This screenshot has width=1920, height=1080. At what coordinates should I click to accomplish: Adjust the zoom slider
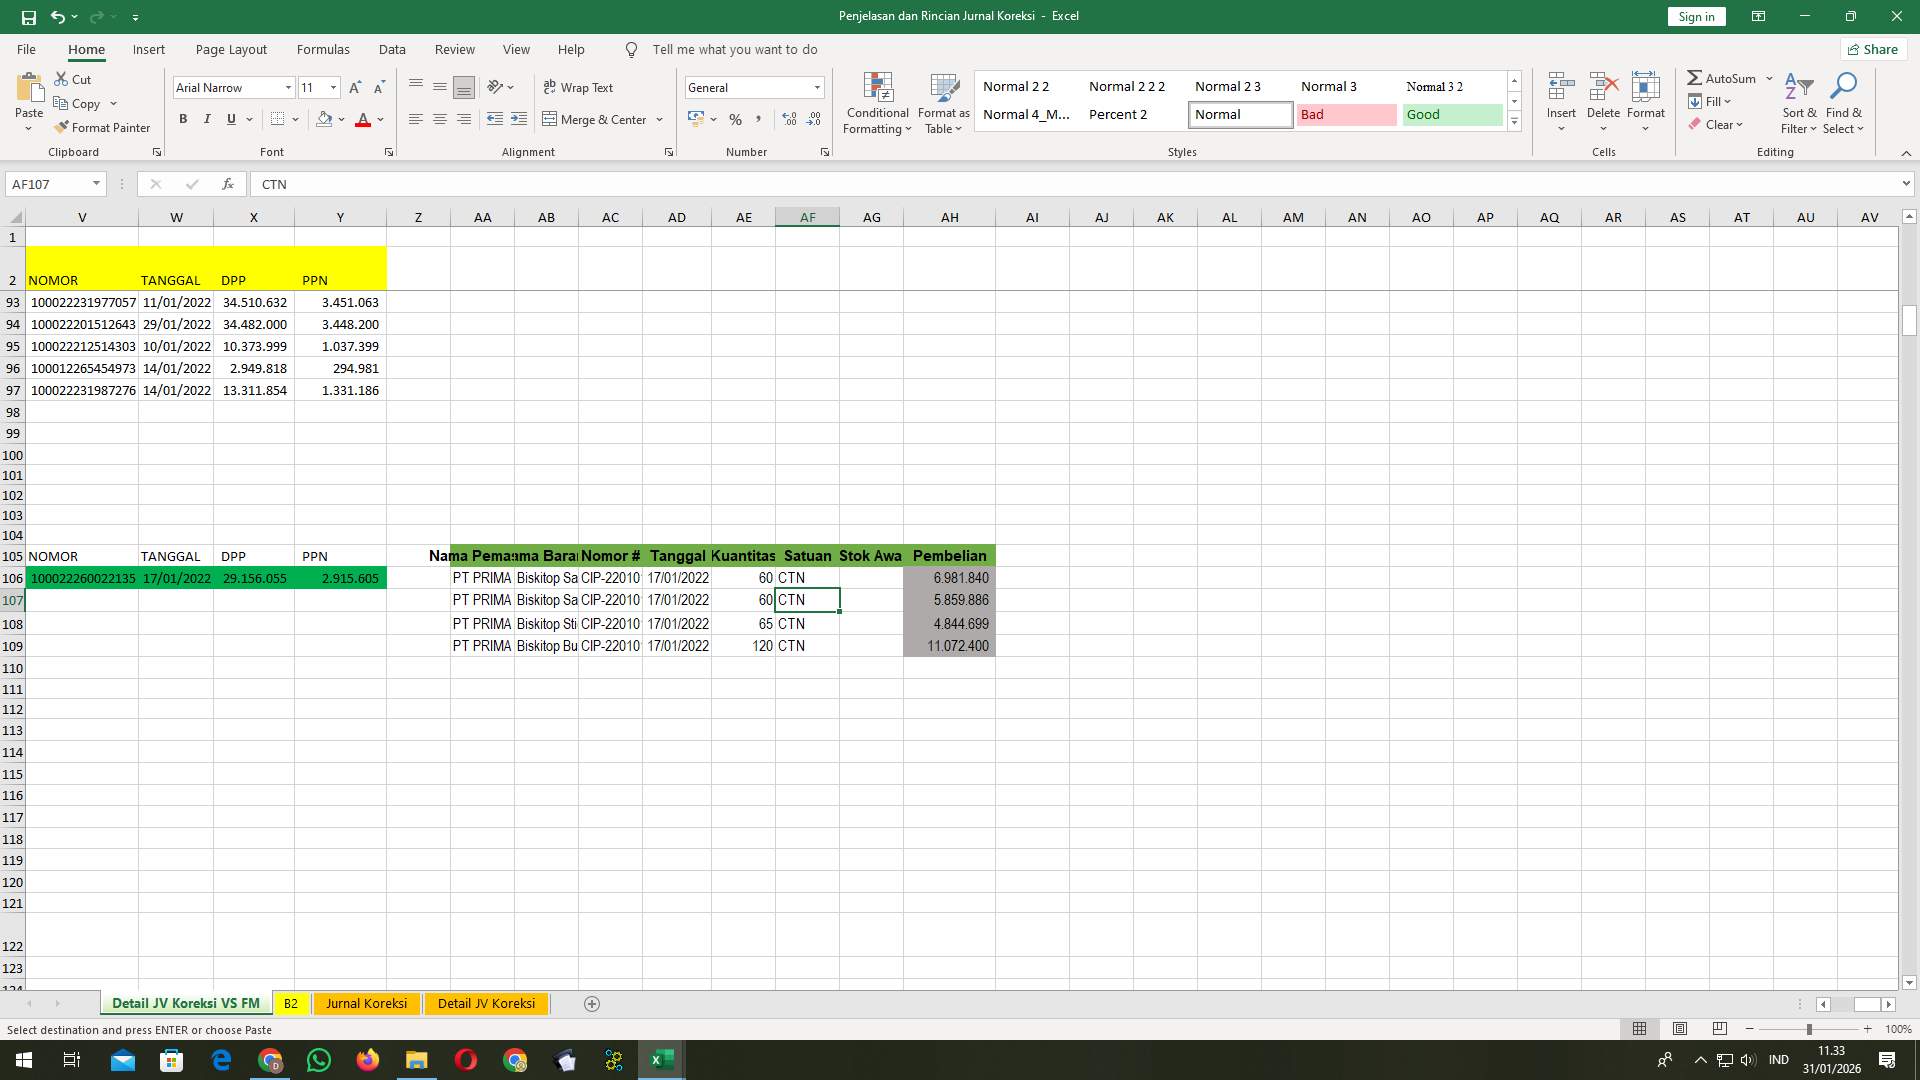[x=1811, y=1028]
